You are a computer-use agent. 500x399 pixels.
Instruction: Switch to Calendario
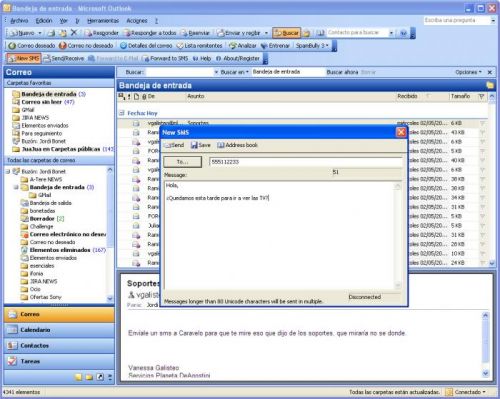pos(59,330)
